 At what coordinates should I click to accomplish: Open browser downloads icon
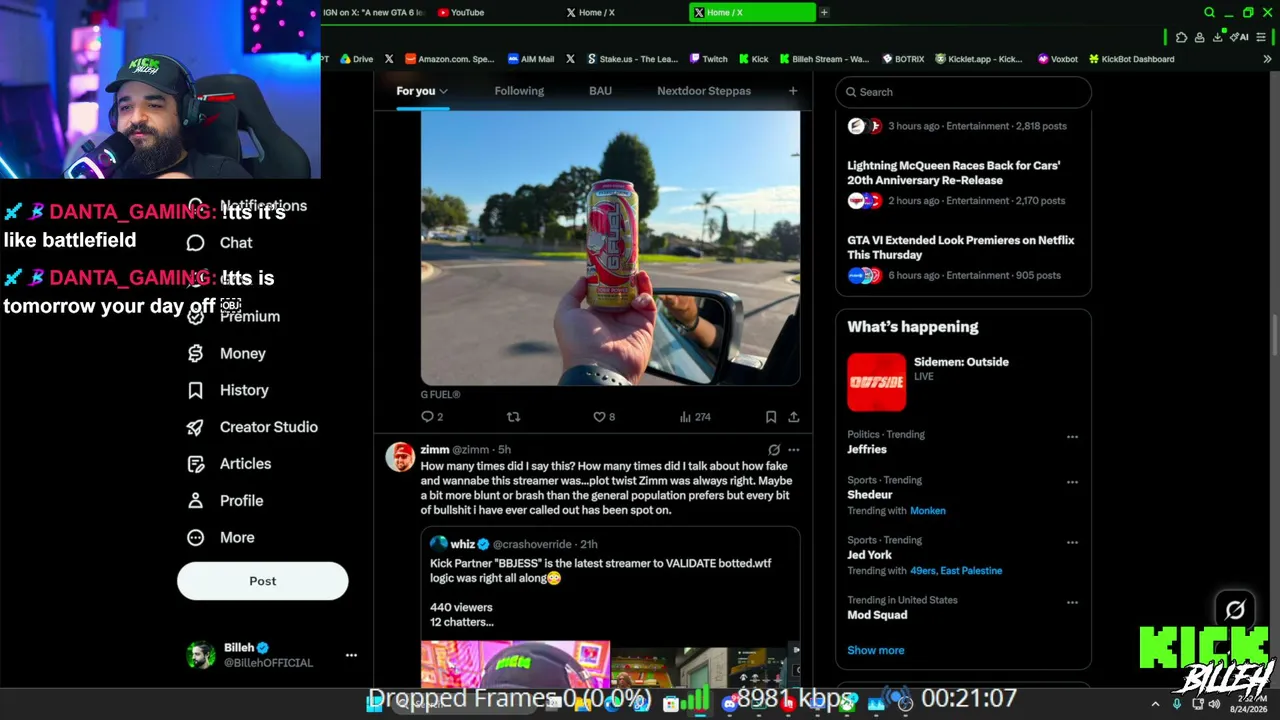(1218, 37)
